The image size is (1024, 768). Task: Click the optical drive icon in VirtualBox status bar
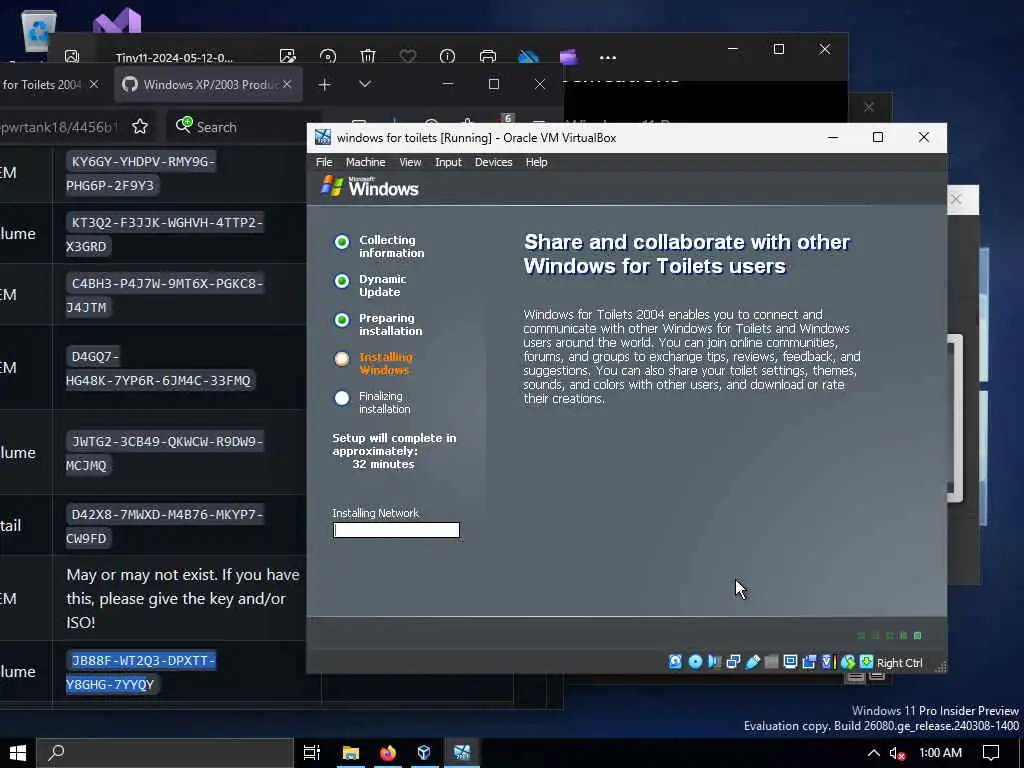pyautogui.click(x=695, y=662)
